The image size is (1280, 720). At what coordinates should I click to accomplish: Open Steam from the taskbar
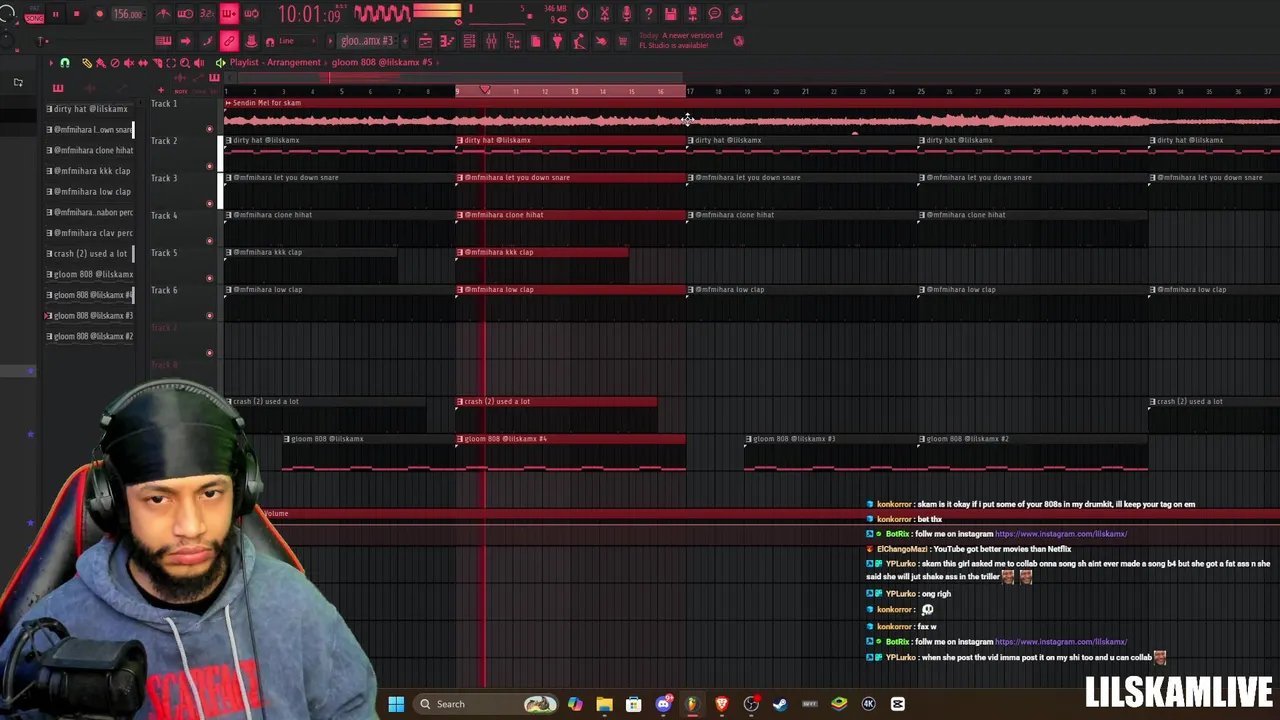coord(780,704)
